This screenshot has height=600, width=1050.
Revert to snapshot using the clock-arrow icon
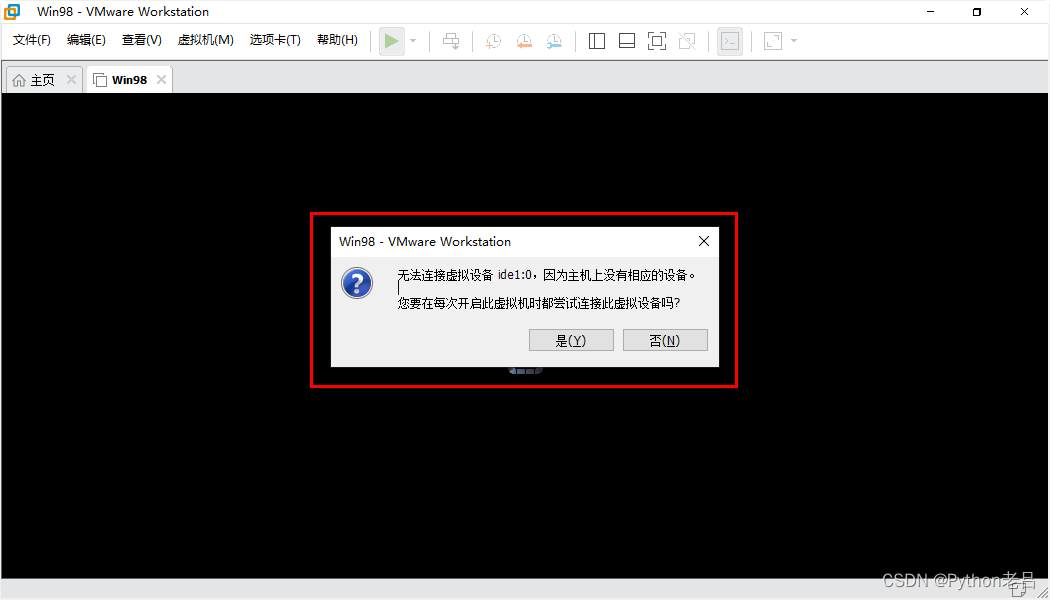tap(524, 42)
